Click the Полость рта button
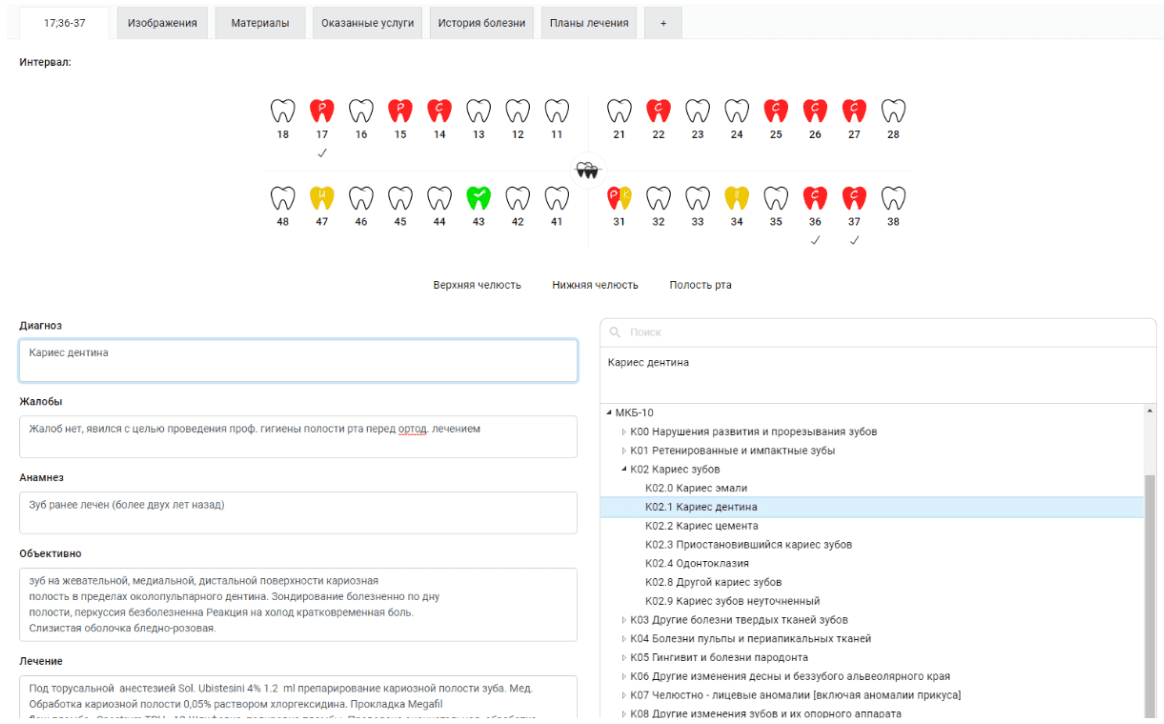The width and height of the screenshot is (1164, 724). (x=700, y=285)
